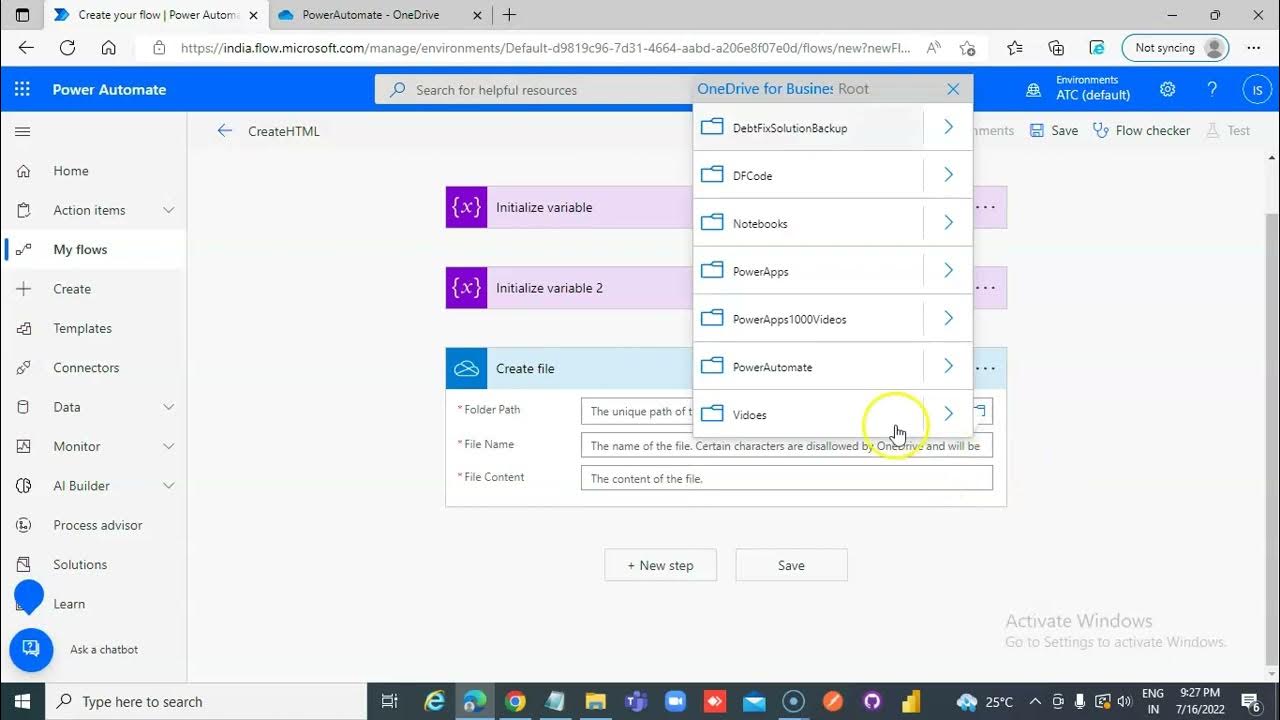Click the Edge favorites star-list icon

[x=1015, y=47]
